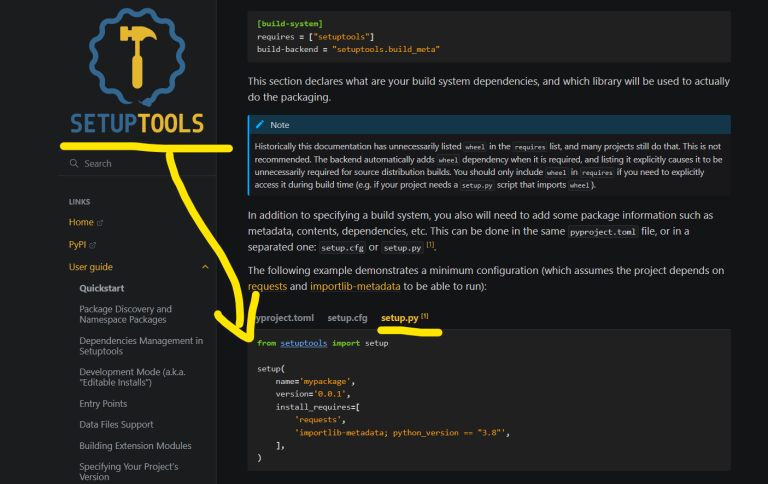Click the search magnifier icon
The height and width of the screenshot is (484, 768).
pyautogui.click(x=73, y=163)
